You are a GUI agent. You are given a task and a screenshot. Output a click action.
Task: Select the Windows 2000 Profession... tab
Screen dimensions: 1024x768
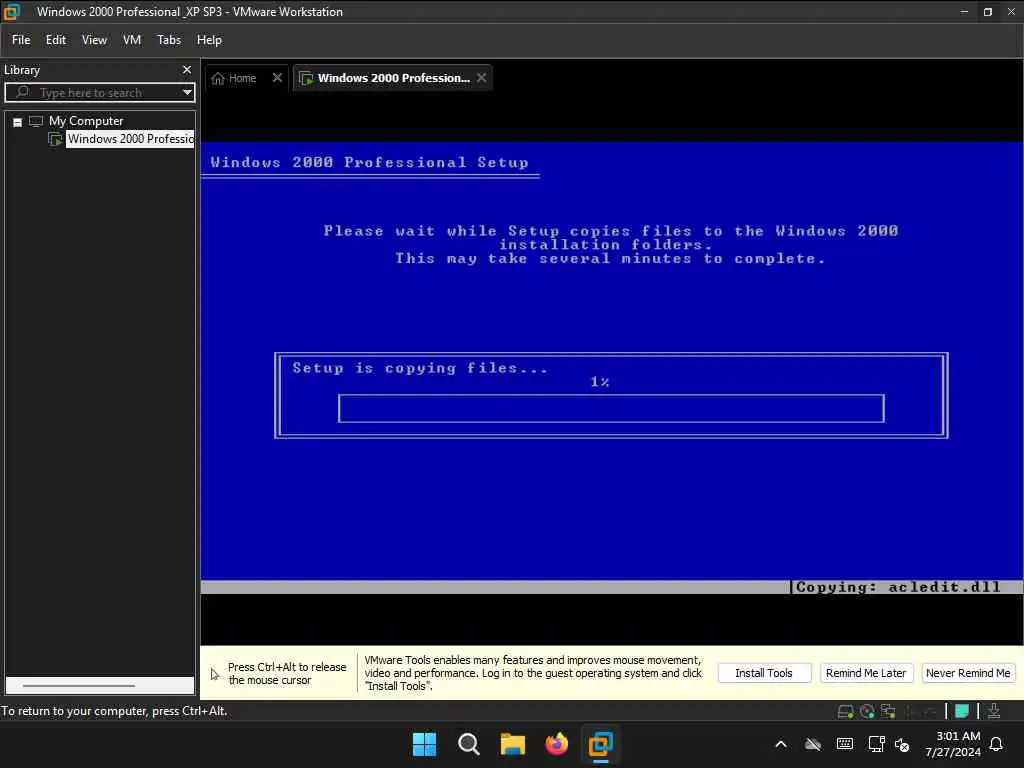[393, 78]
